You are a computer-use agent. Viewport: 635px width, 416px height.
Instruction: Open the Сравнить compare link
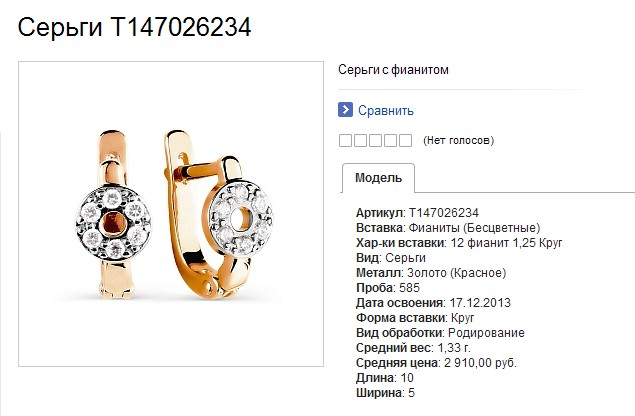tap(386, 110)
